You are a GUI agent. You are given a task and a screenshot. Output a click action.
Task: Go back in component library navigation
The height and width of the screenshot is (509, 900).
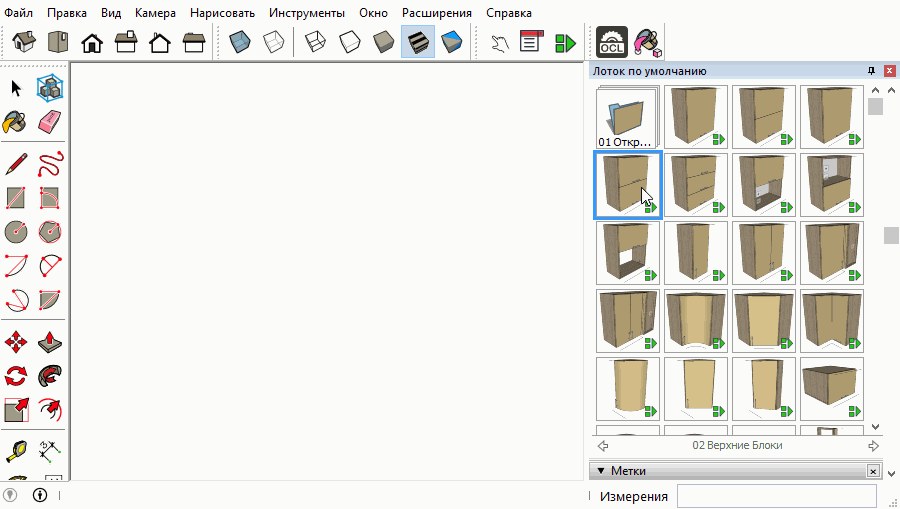coord(603,446)
